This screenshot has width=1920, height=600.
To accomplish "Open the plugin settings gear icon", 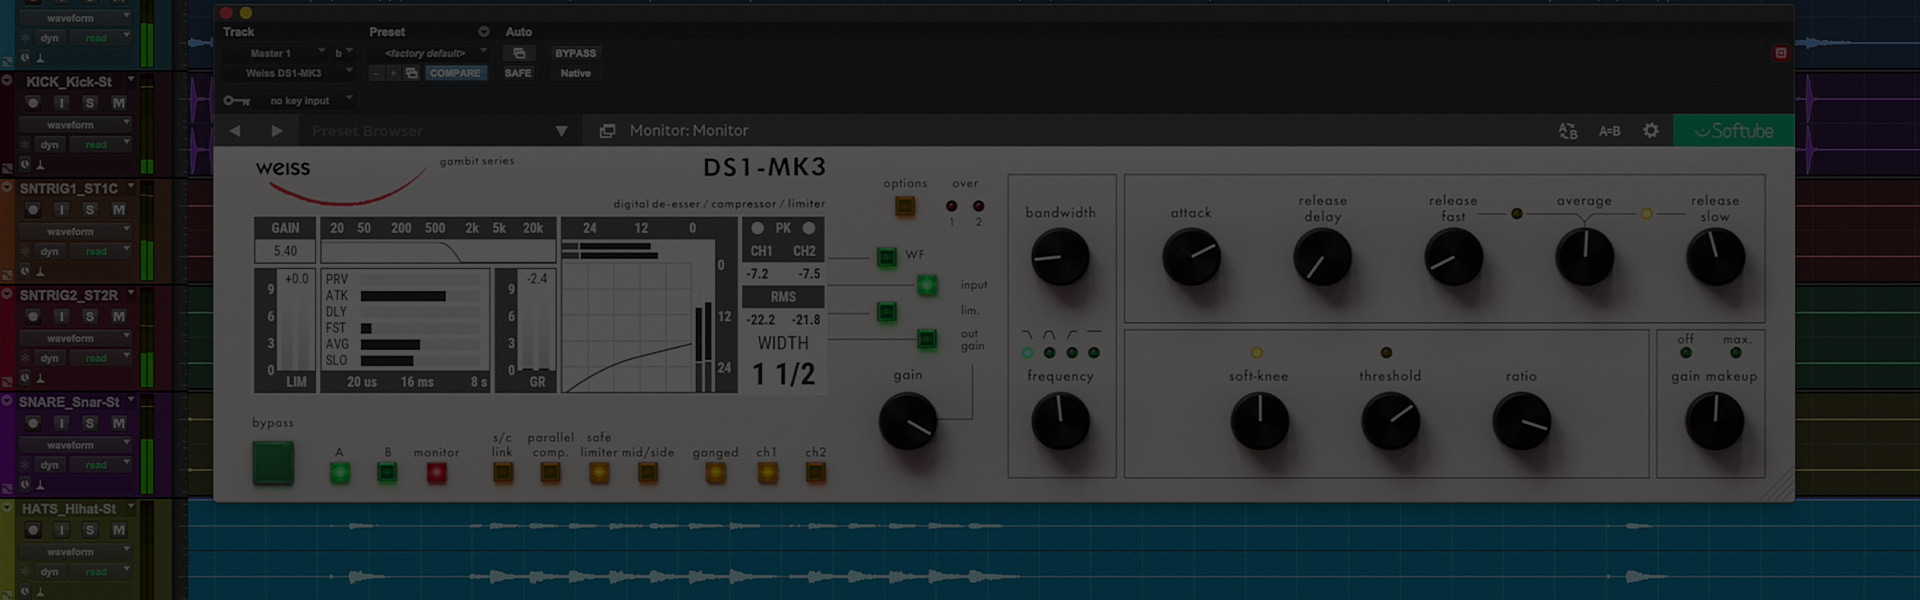I will click(x=1650, y=131).
